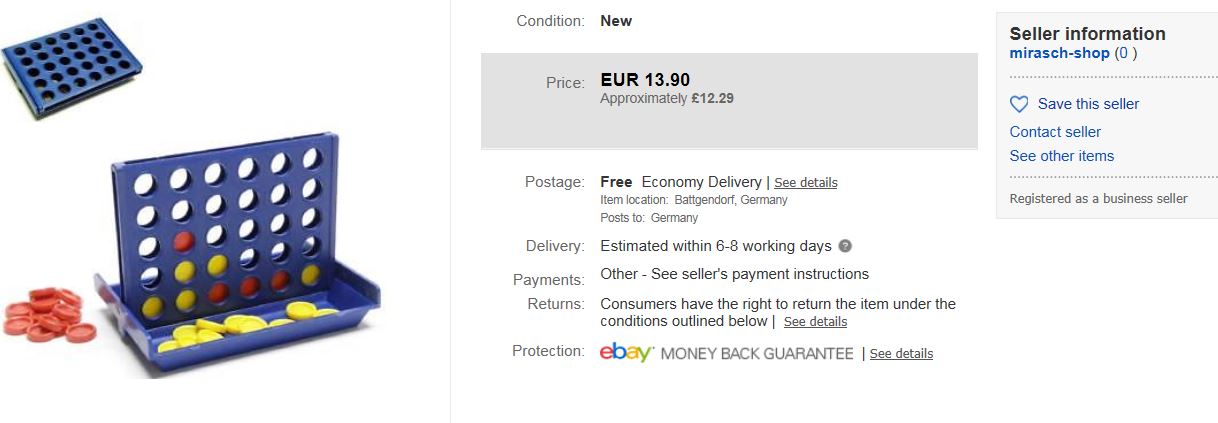Click the EUR 13.90 price
Screen dimensions: 1218x423
645,80
